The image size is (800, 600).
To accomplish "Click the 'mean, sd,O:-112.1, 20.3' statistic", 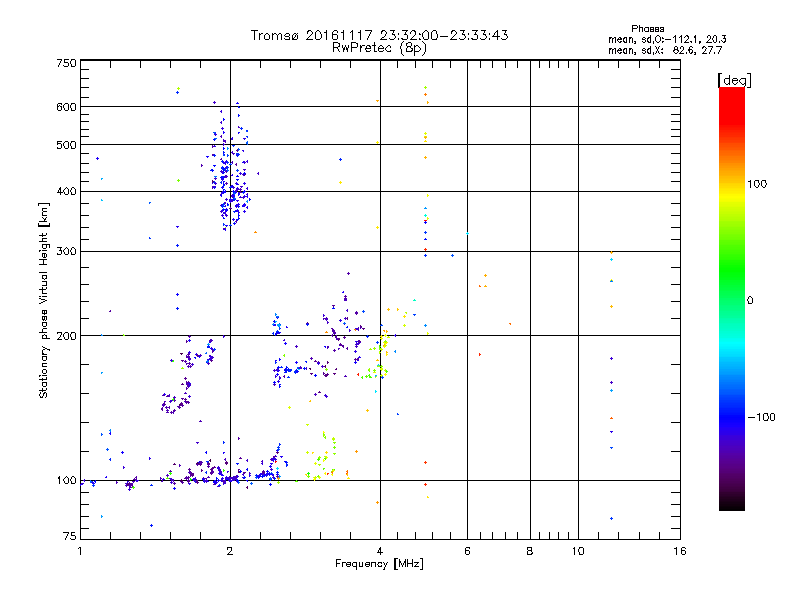I will (x=667, y=40).
